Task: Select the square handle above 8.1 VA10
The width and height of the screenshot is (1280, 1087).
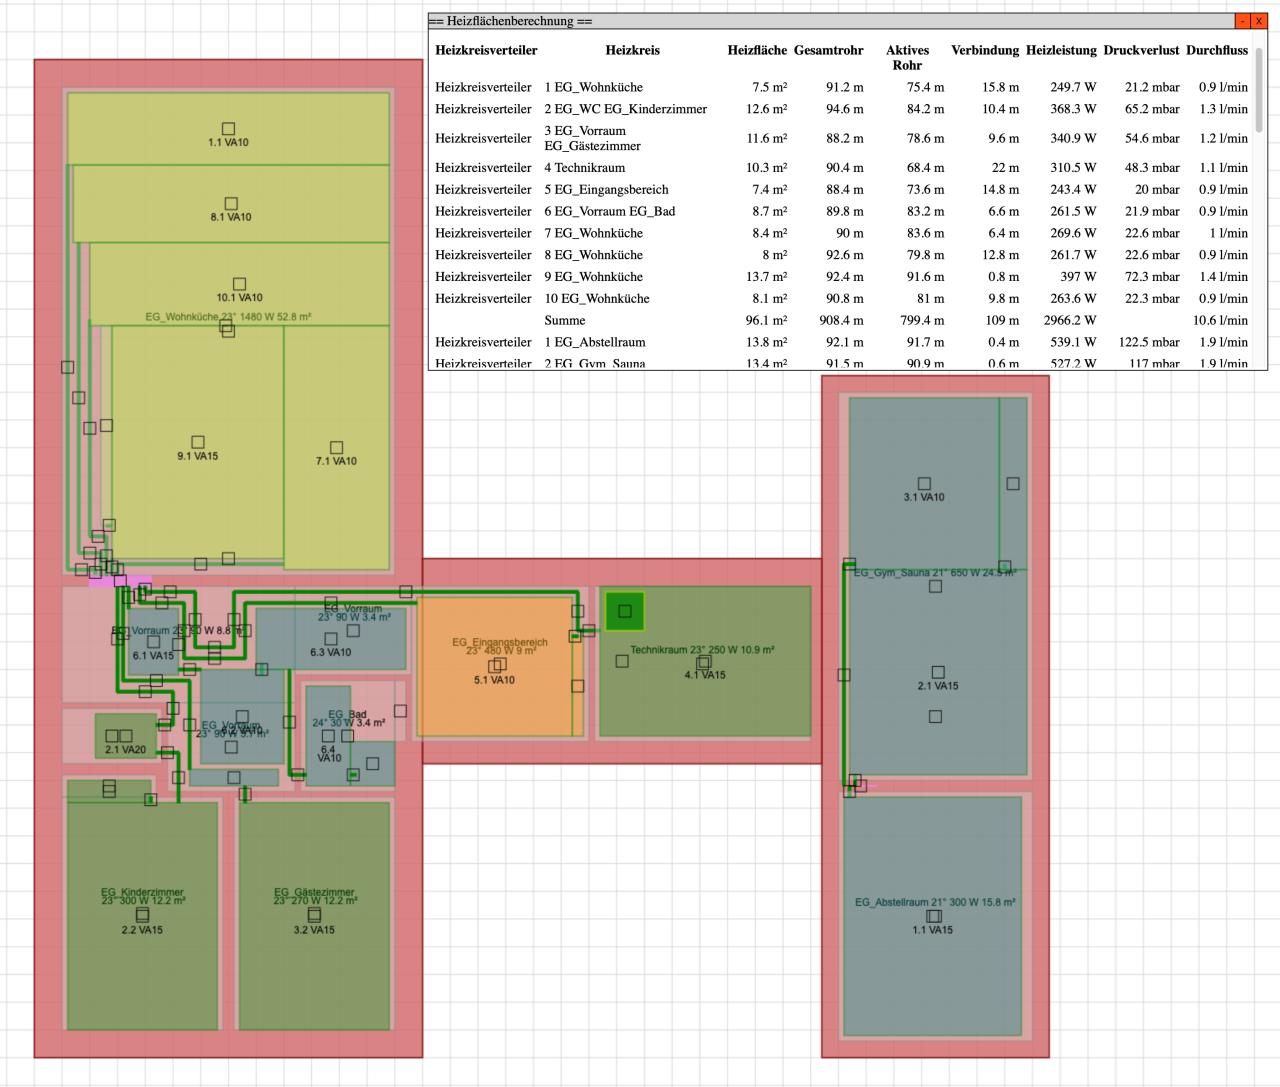Action: [x=231, y=203]
